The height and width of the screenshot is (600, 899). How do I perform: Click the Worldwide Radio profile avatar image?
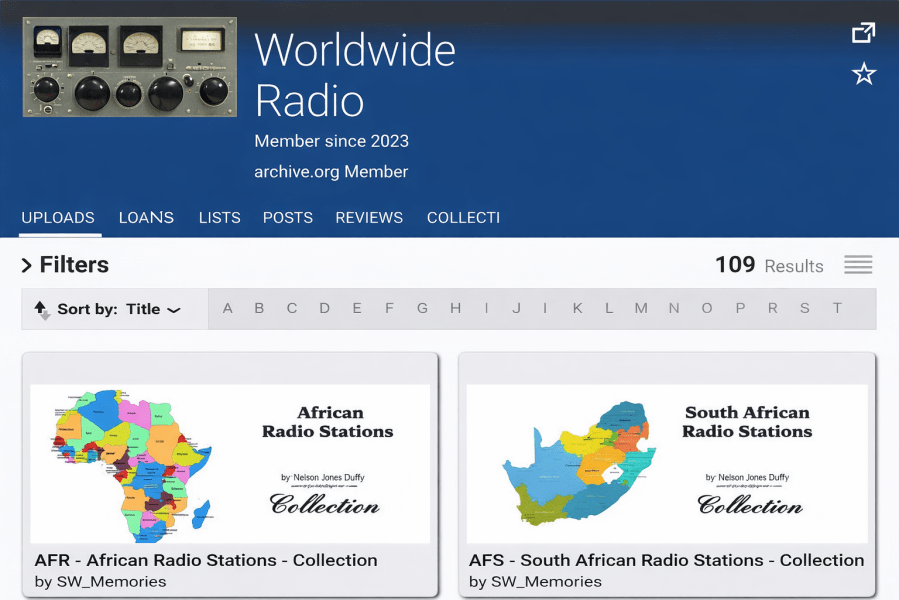(130, 67)
